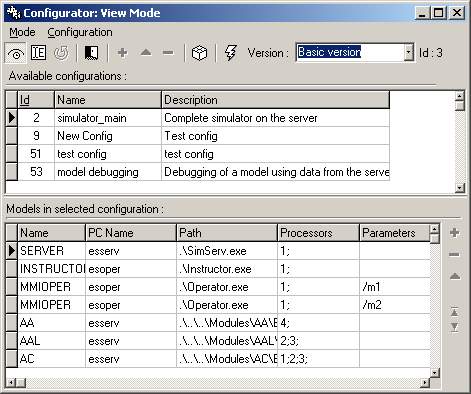Click the side up-triangle move model icon
This screenshot has height=394, width=471.
click(455, 276)
